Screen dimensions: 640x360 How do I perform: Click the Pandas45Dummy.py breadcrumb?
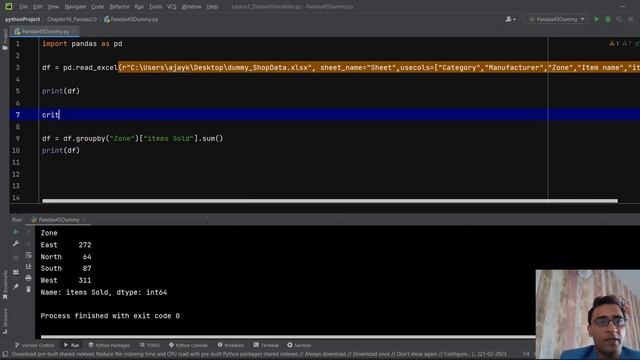point(131,19)
